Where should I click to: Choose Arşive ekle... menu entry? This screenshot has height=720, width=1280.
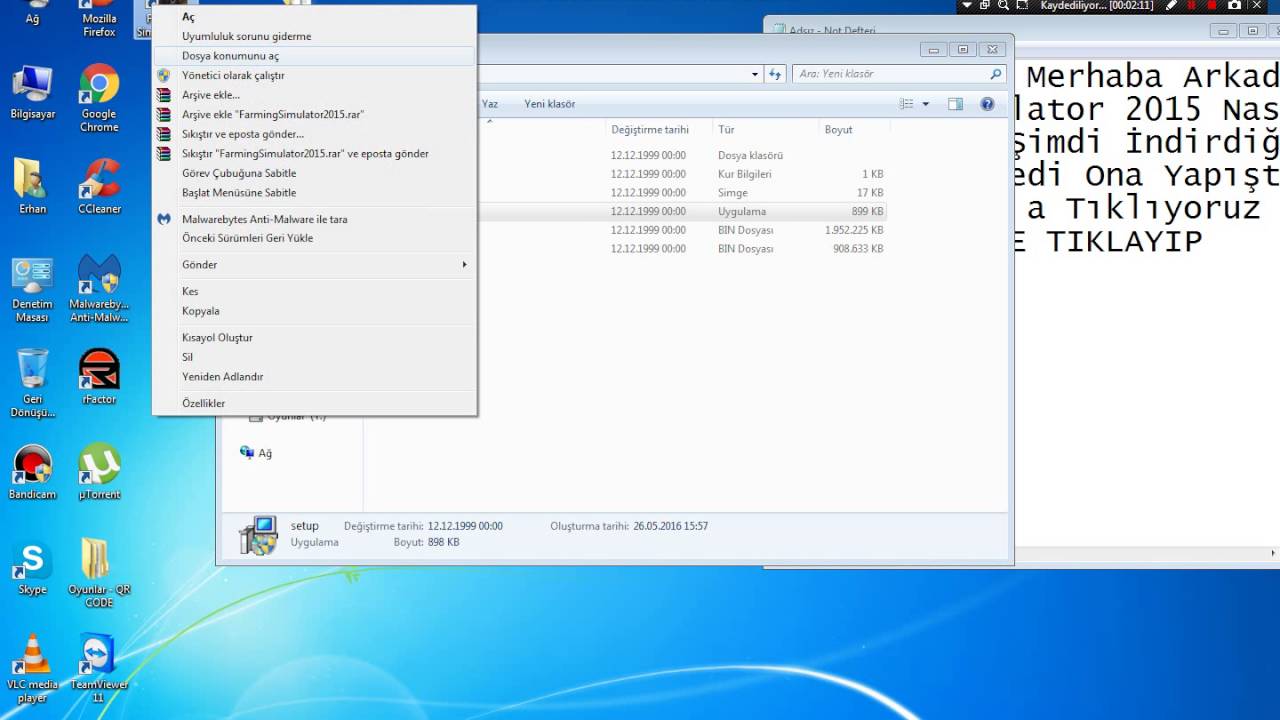[x=315, y=95]
